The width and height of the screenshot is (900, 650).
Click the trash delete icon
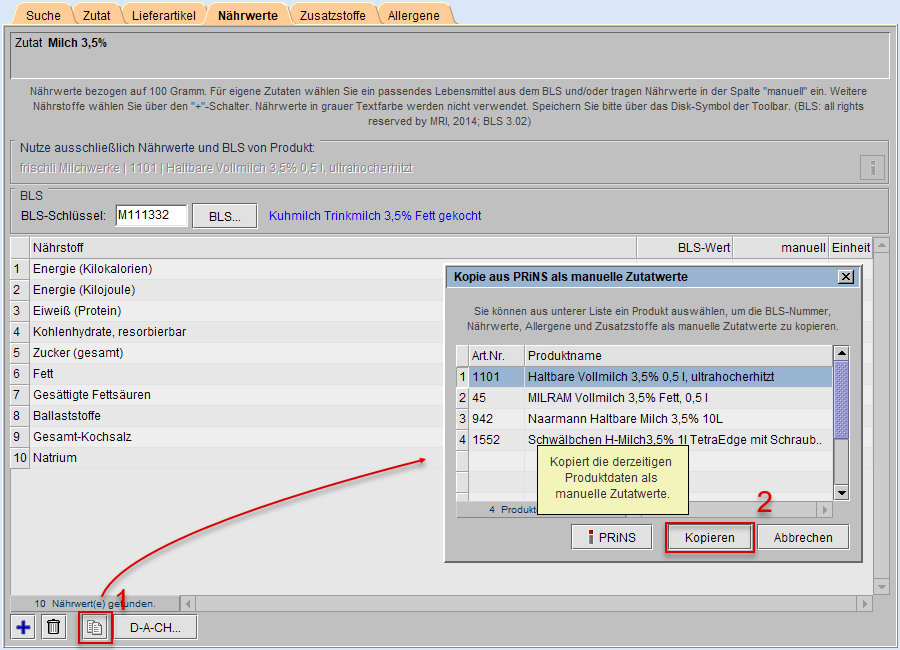(55, 627)
